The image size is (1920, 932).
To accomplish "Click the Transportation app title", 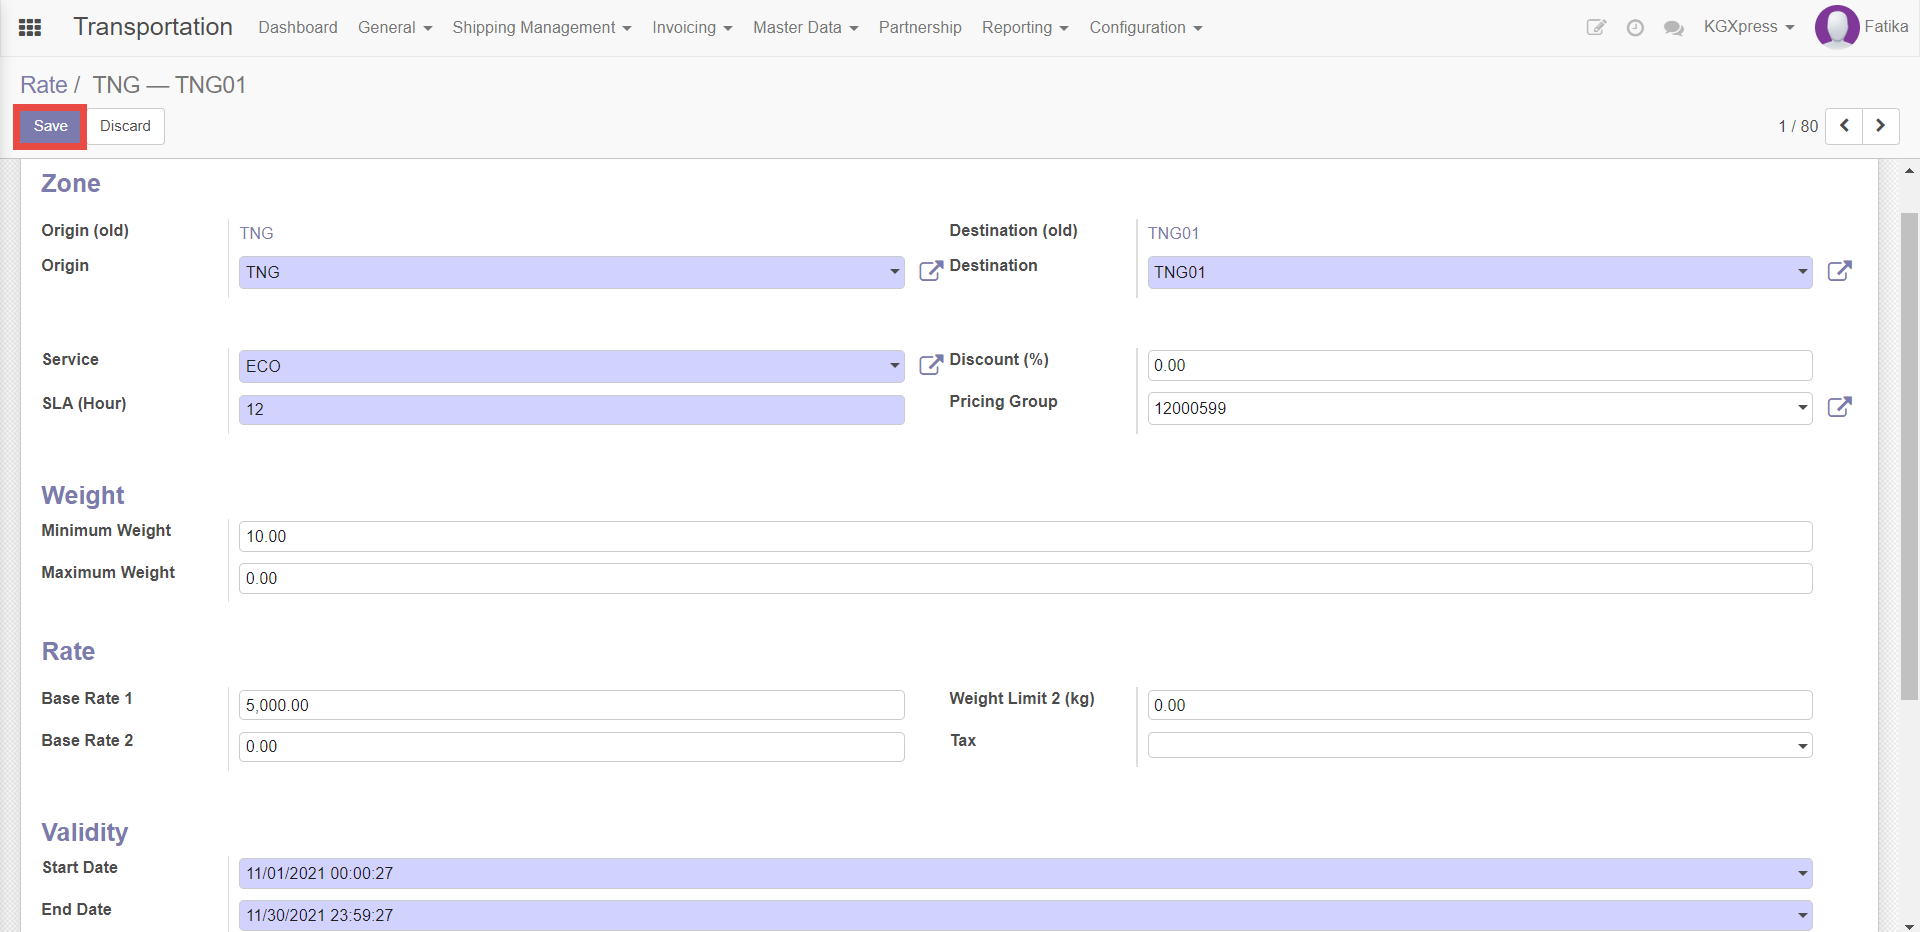I will pyautogui.click(x=153, y=27).
